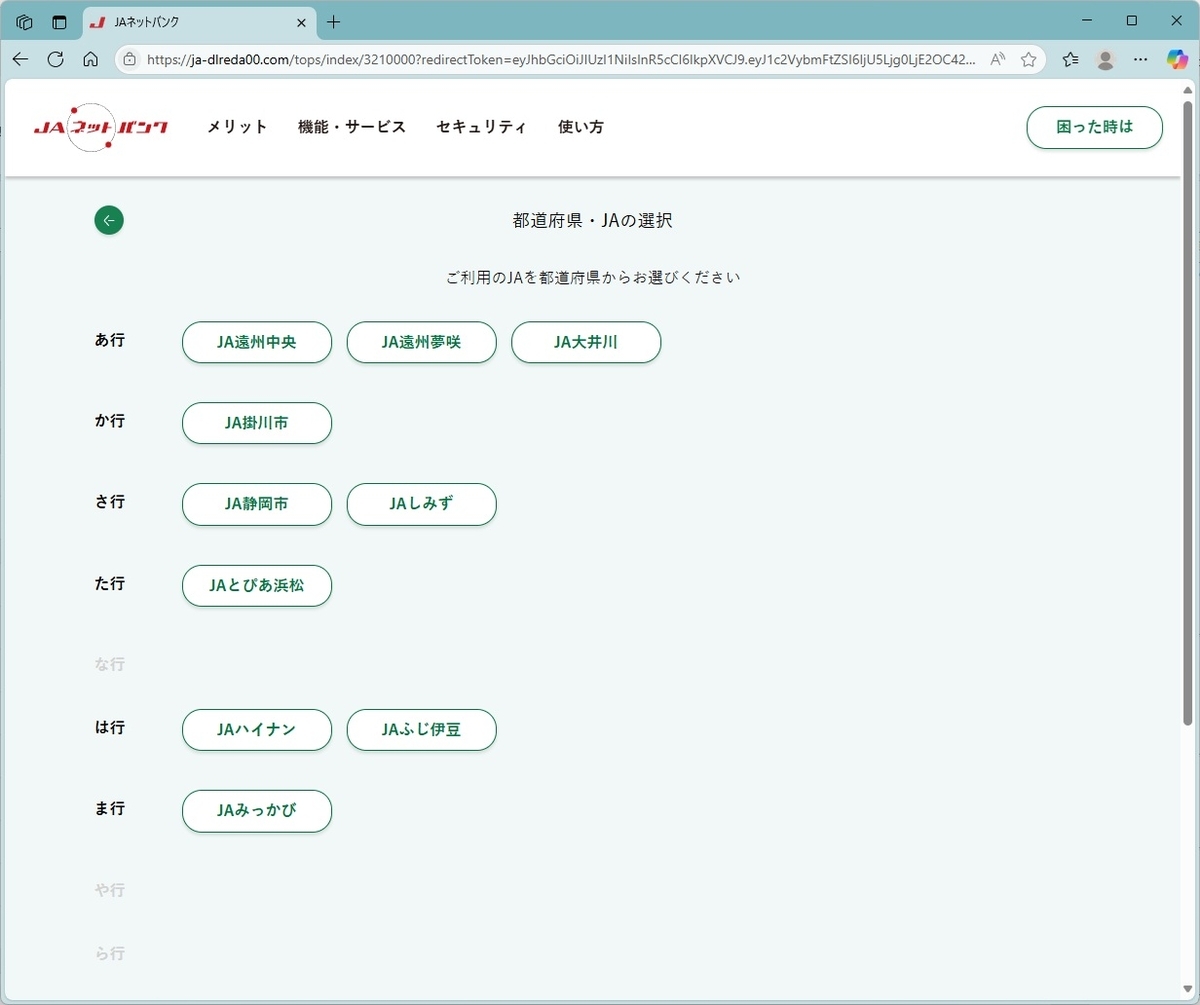
Task: Go back with browser back arrow
Action: pyautogui.click(x=21, y=59)
